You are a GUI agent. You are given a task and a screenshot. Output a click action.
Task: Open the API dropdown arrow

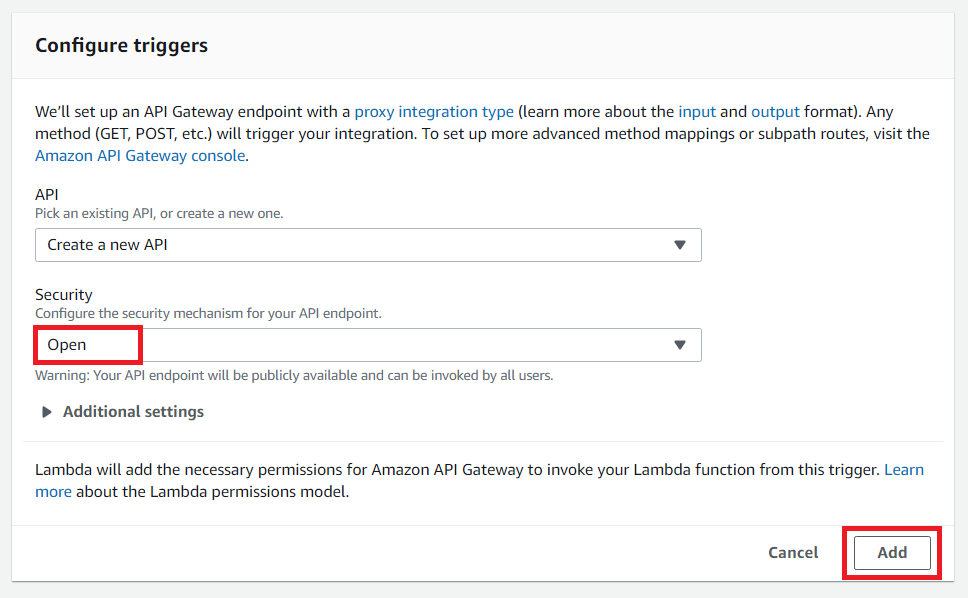coord(680,245)
